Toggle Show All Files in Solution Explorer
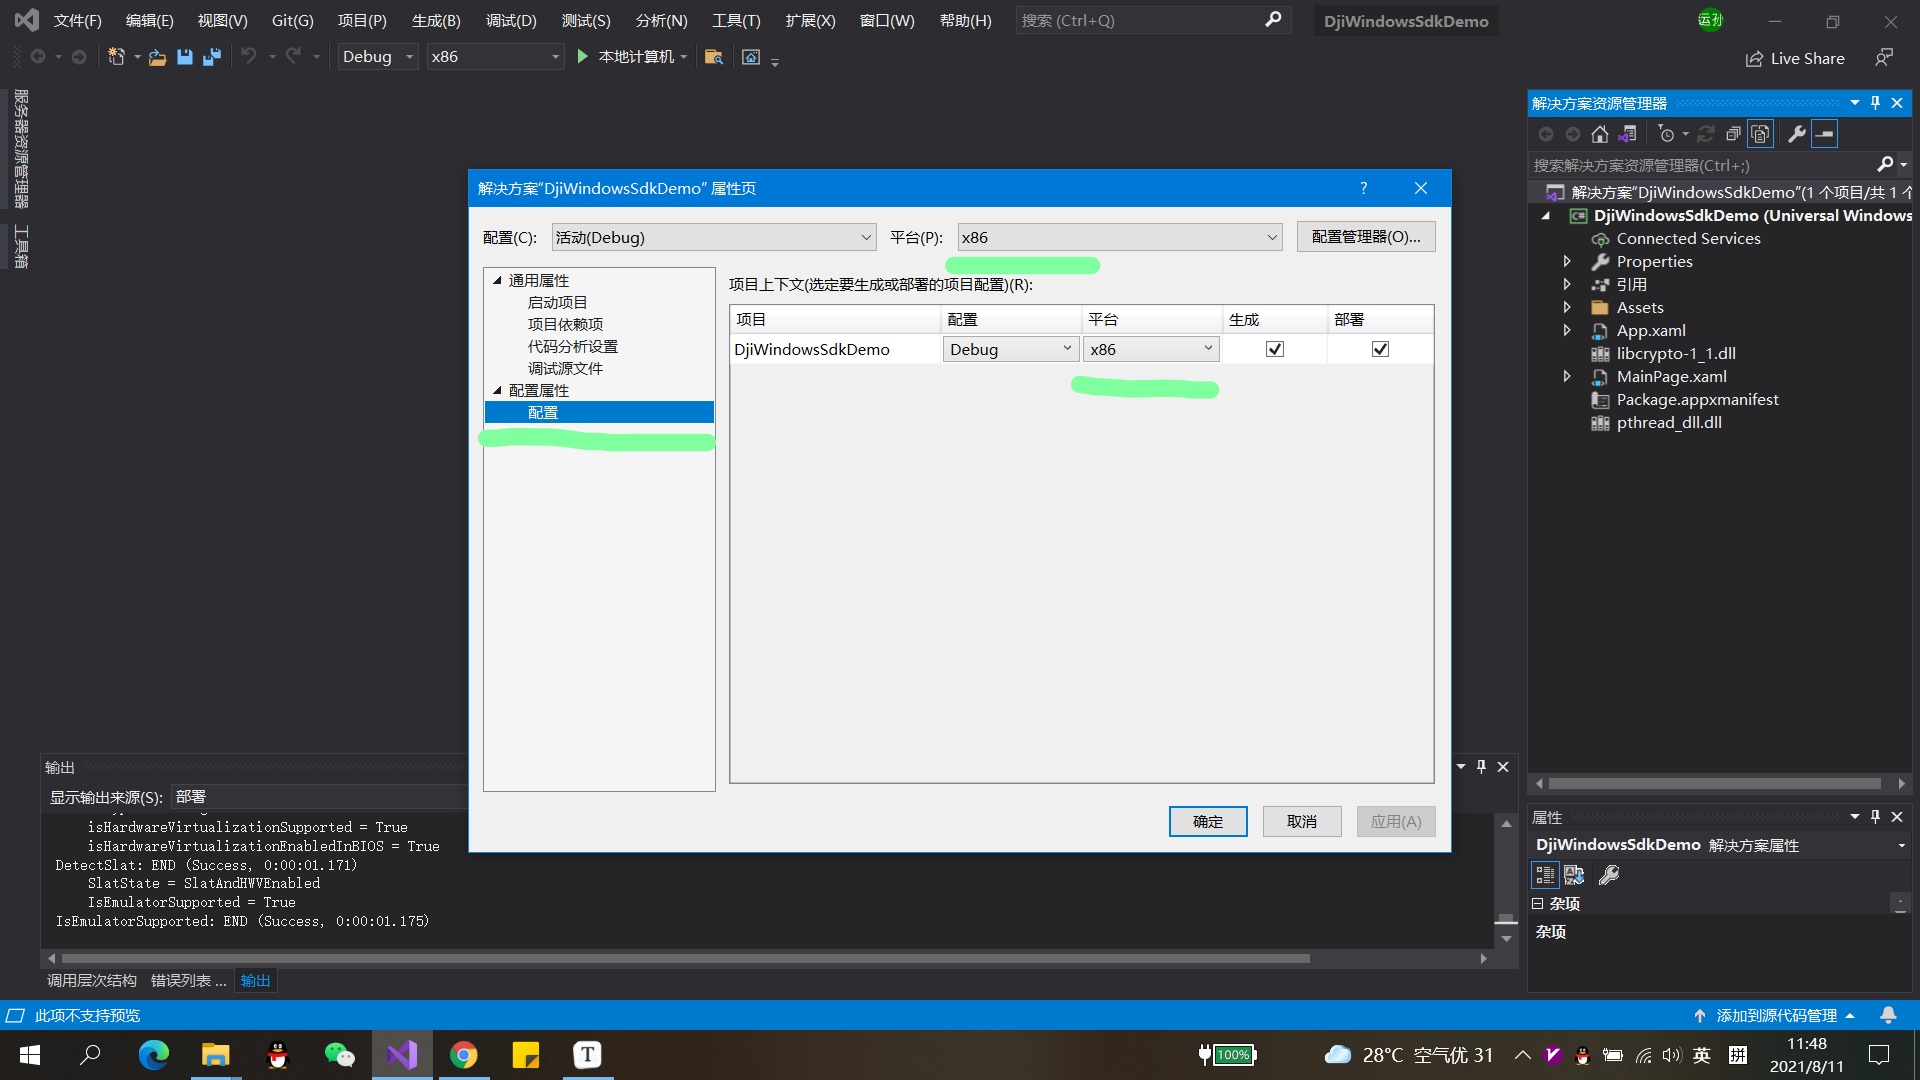Image resolution: width=1920 pixels, height=1080 pixels. coord(1762,133)
